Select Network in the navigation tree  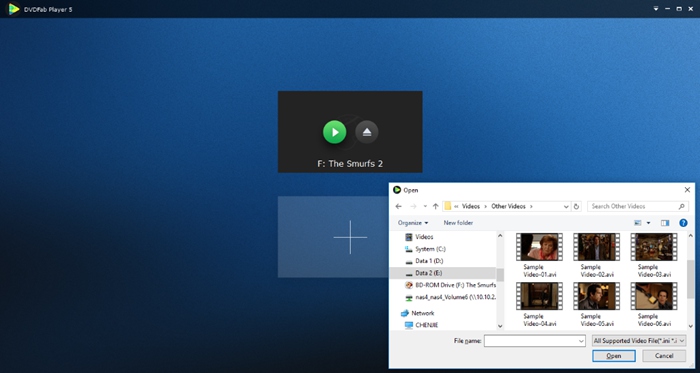point(417,313)
